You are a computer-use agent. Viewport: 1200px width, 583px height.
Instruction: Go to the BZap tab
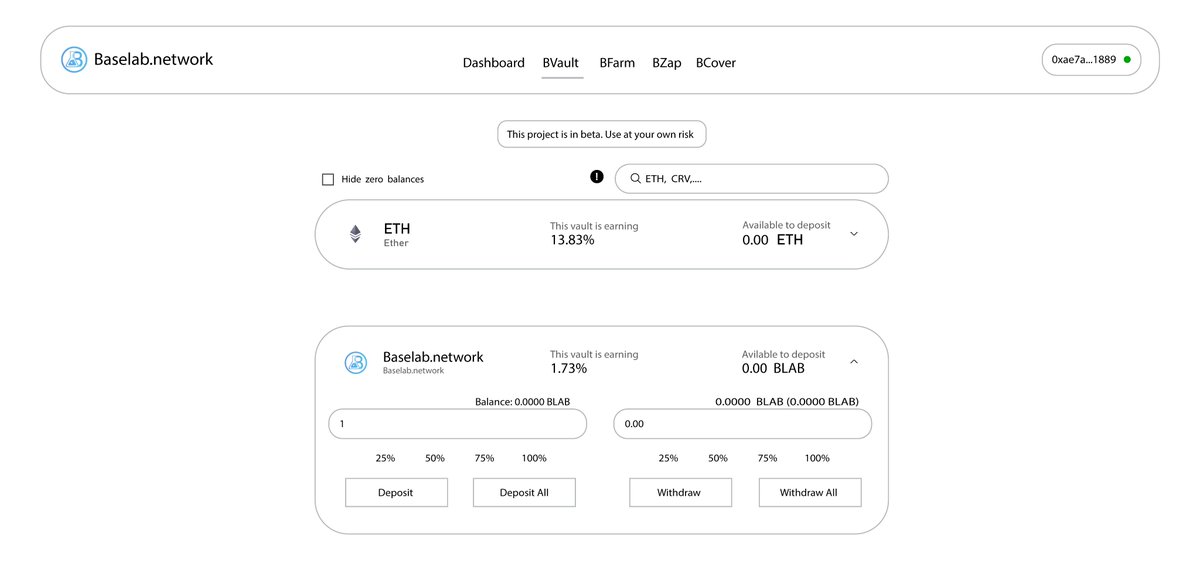click(x=667, y=63)
